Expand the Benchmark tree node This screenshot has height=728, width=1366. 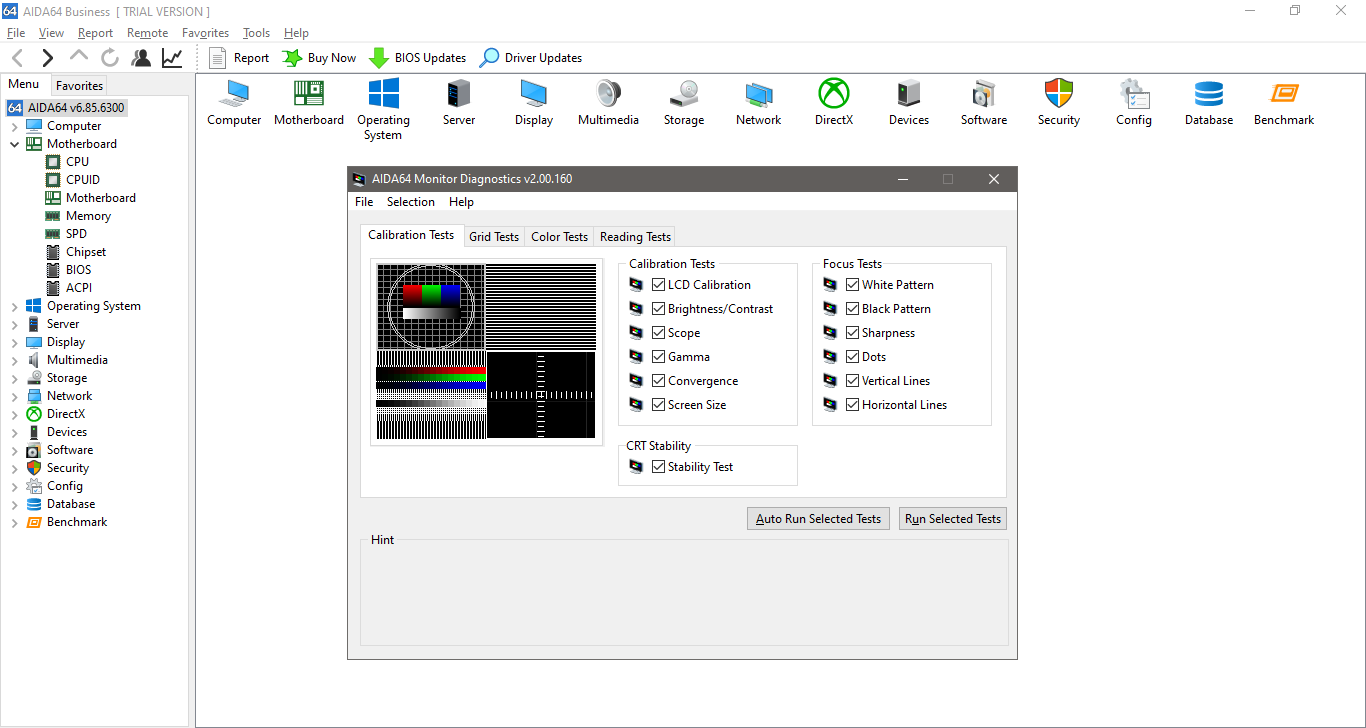tap(14, 523)
